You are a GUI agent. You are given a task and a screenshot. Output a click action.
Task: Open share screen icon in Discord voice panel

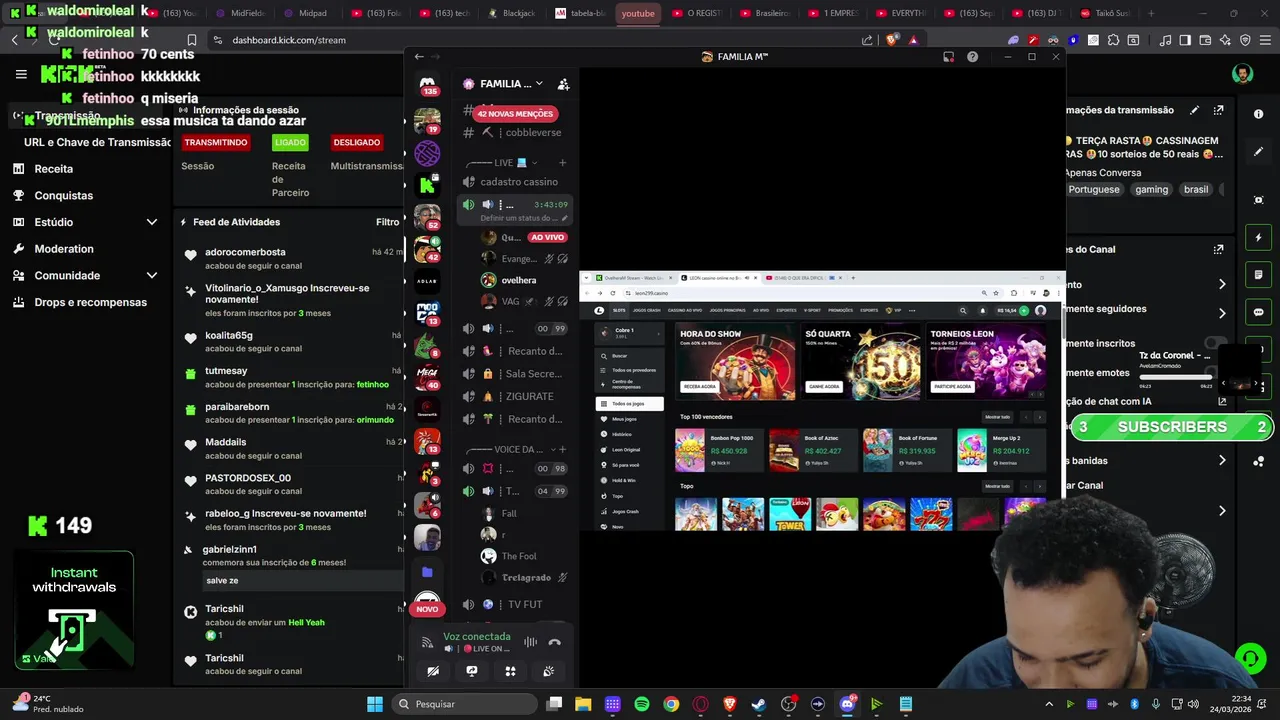[x=472, y=671]
